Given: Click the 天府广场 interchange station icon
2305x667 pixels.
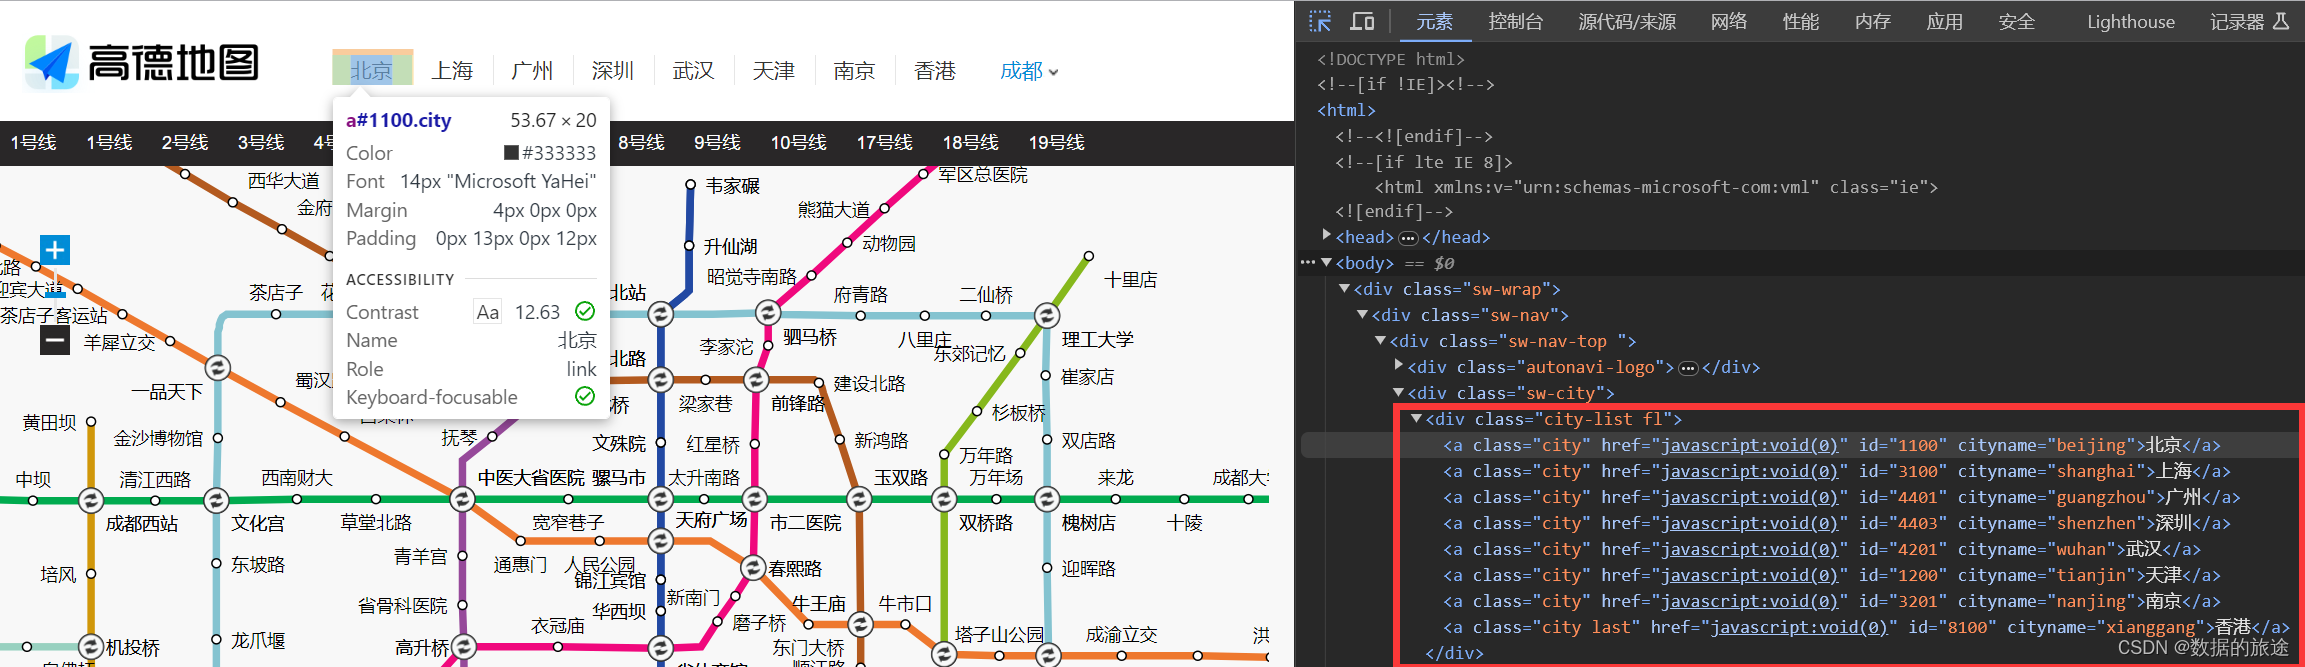Looking at the screenshot, I should coord(660,541).
